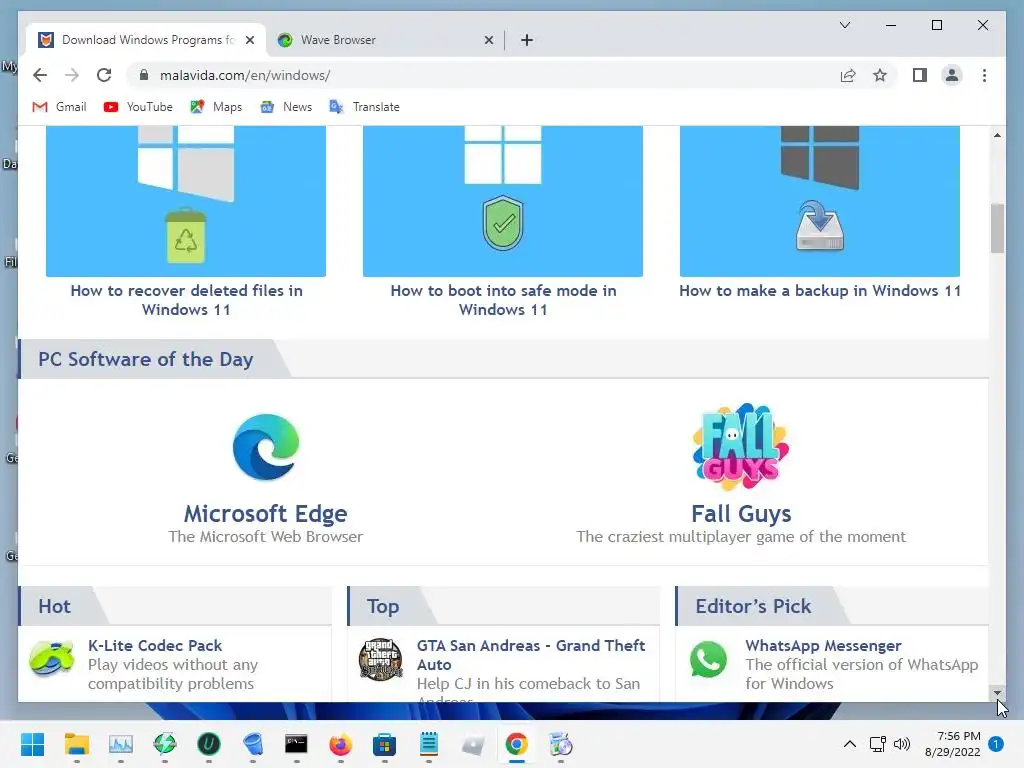The image size is (1024, 768).
Task: Open the Chrome three-dot menu
Action: (984, 75)
